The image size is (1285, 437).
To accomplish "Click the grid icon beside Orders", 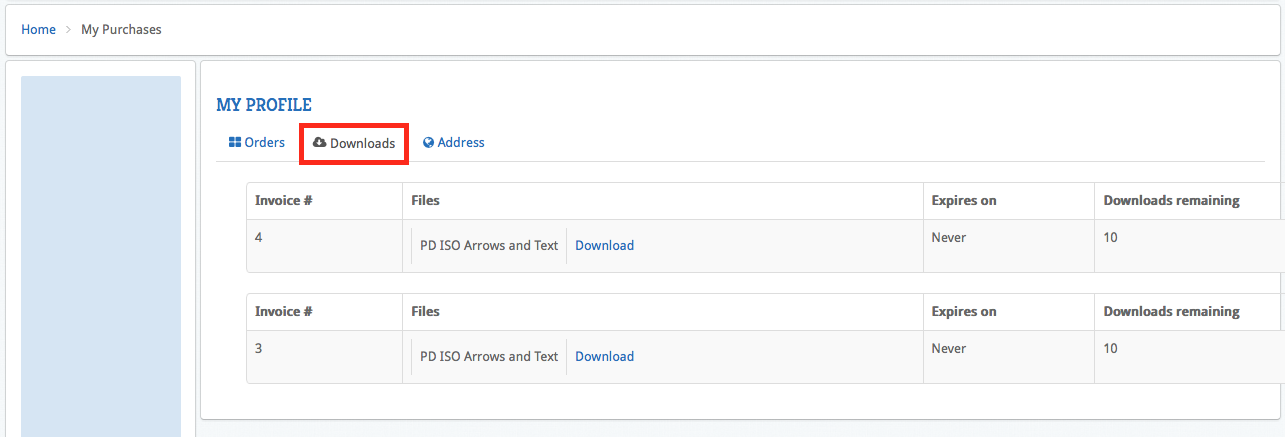I will [235, 143].
